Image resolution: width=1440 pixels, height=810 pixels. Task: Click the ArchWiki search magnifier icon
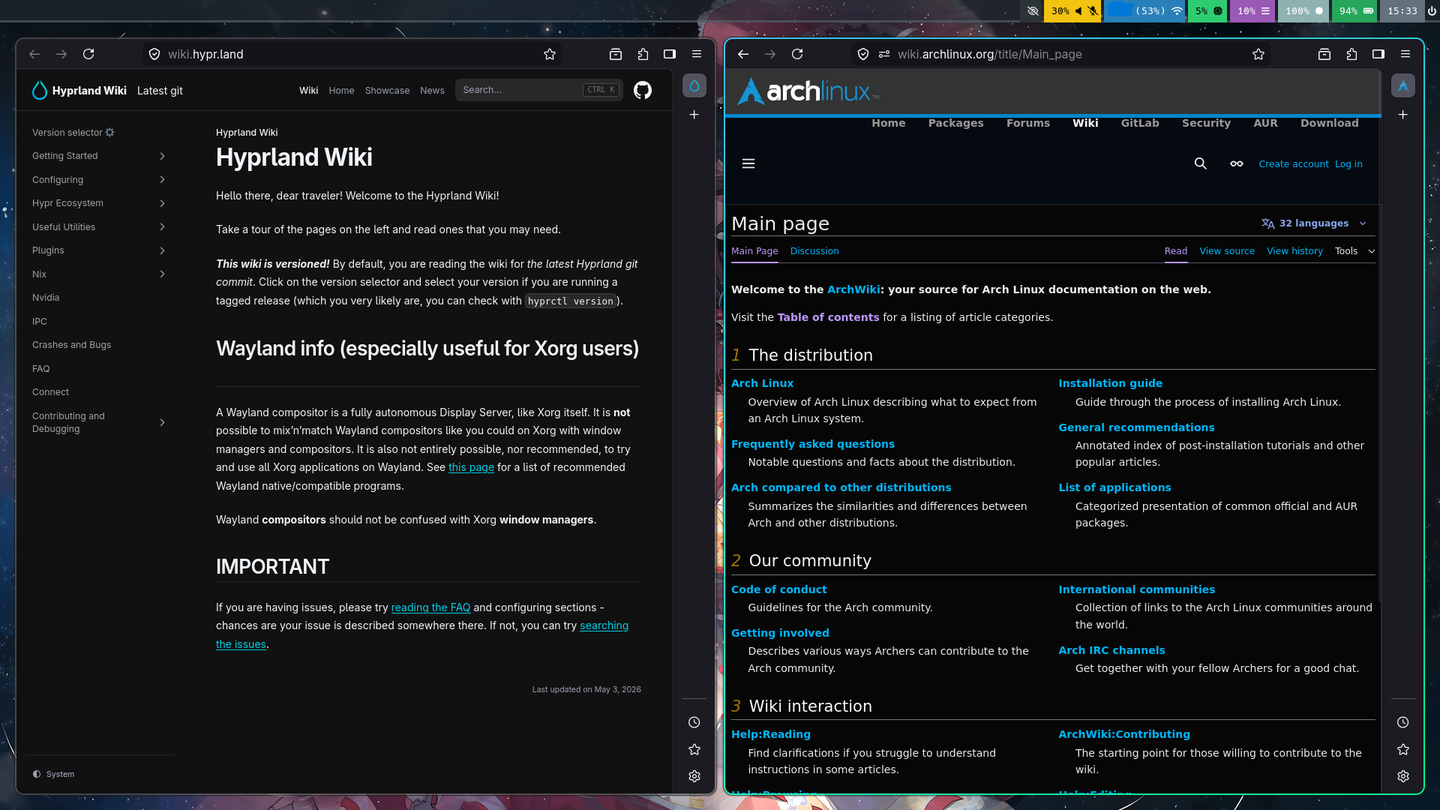pyautogui.click(x=1200, y=163)
